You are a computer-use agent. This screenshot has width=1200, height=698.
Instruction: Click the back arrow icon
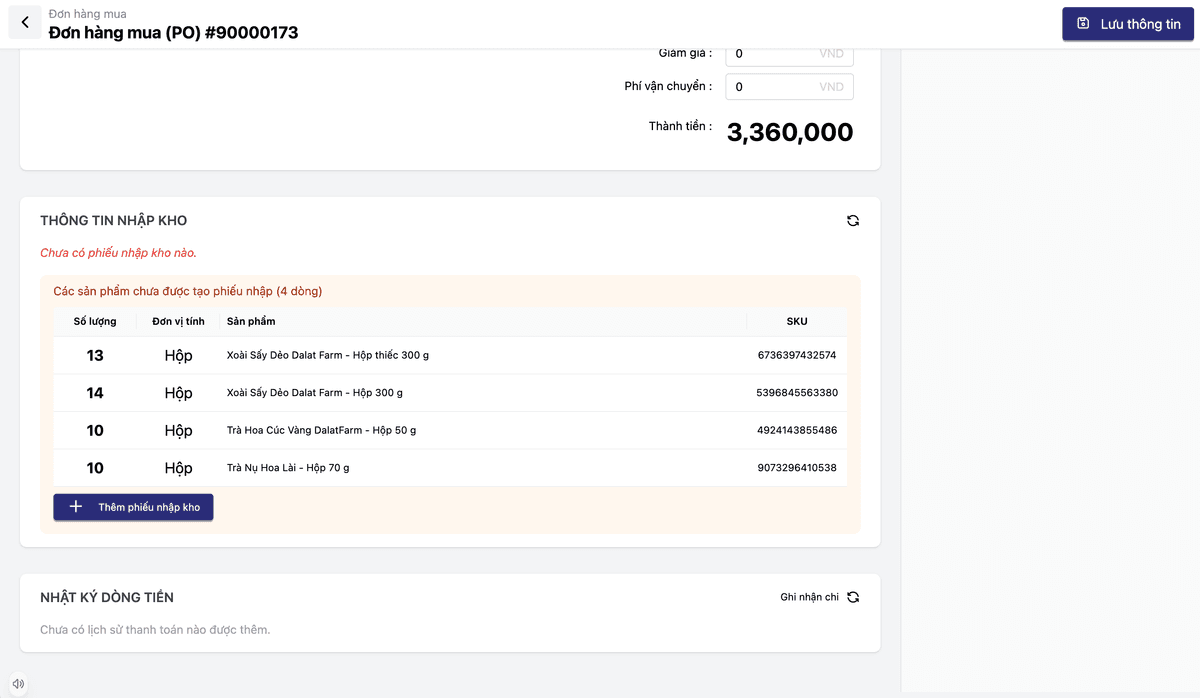[25, 22]
